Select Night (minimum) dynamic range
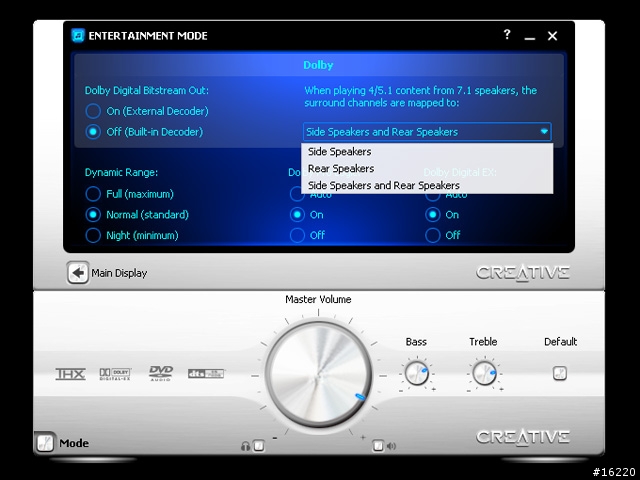640x480 pixels. (x=93, y=236)
